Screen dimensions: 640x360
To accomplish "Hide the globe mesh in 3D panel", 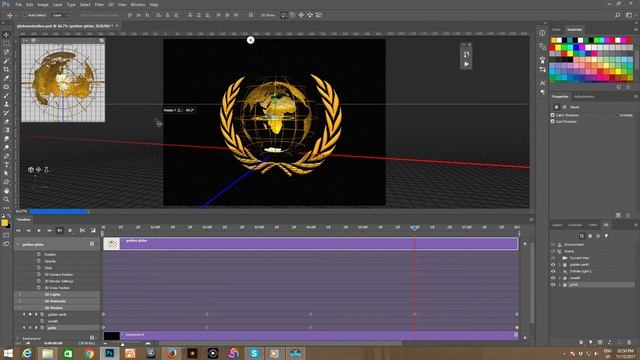I will (553, 284).
